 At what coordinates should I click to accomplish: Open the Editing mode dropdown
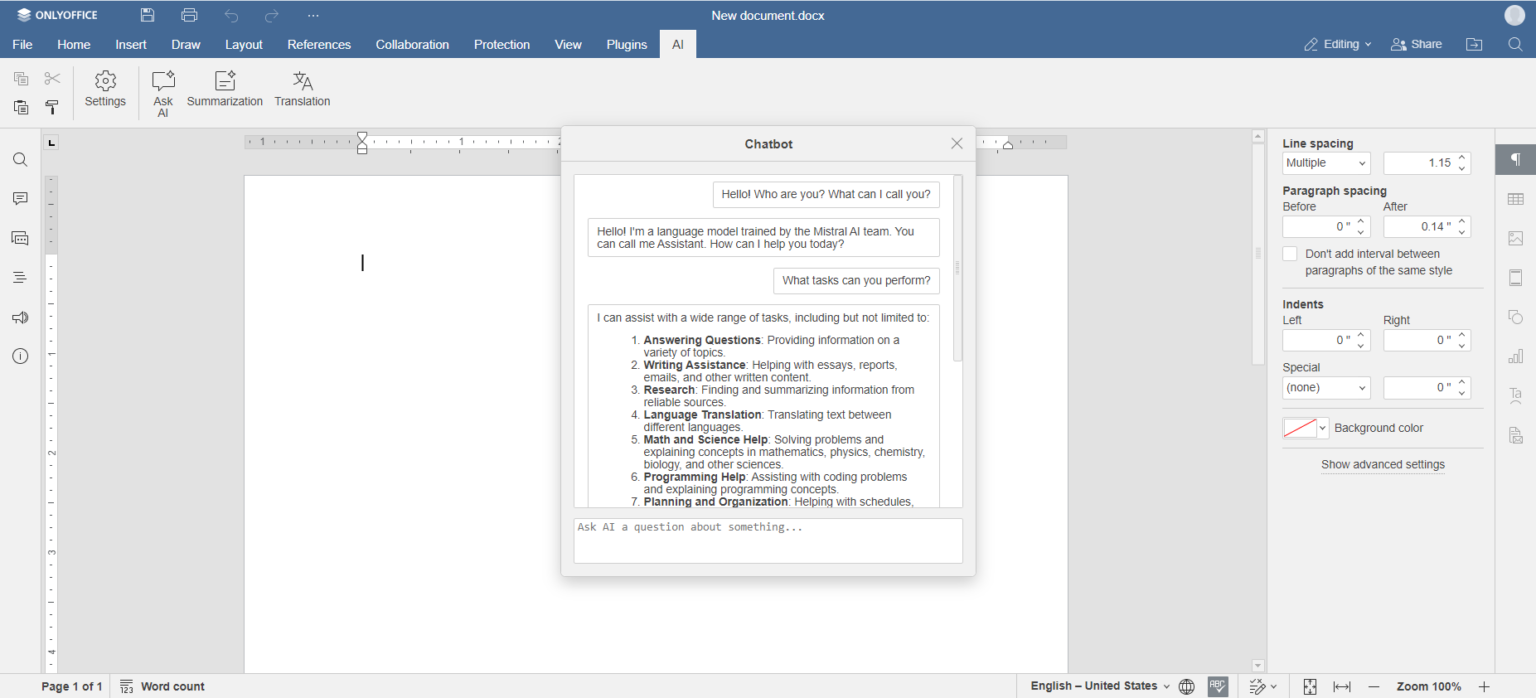coord(1337,44)
